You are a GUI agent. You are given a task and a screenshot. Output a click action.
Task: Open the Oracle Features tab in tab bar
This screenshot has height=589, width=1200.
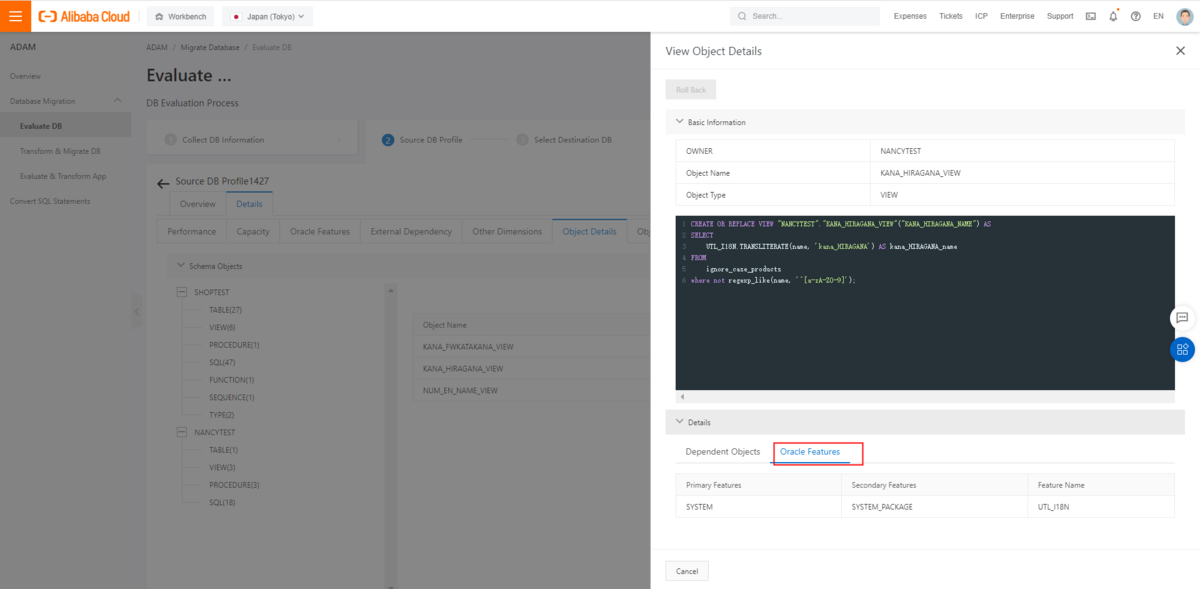pos(320,231)
